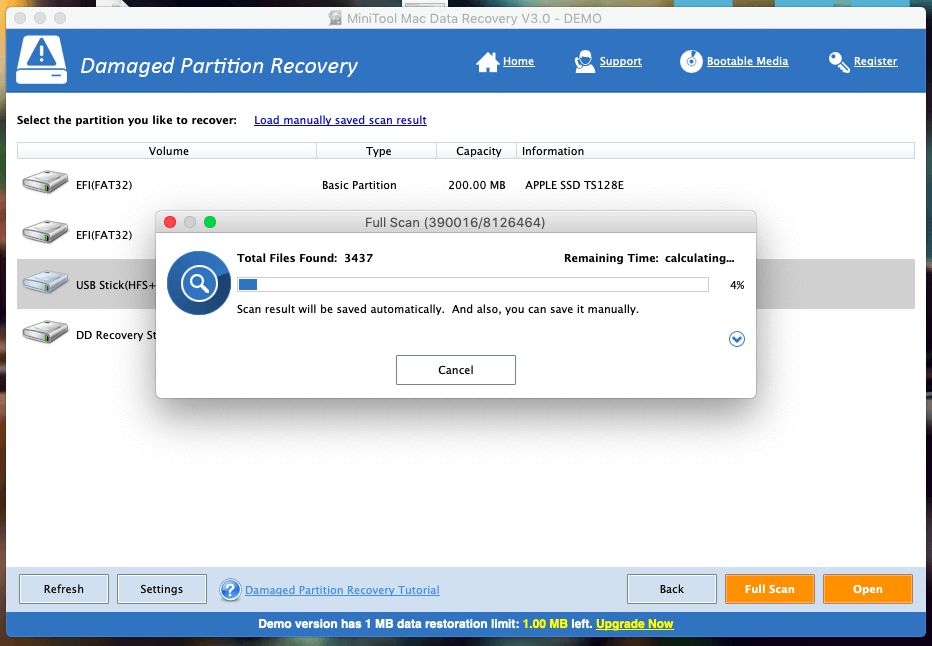This screenshot has height=646, width=932.
Task: Click the tutorial question mark icon
Action: click(230, 590)
